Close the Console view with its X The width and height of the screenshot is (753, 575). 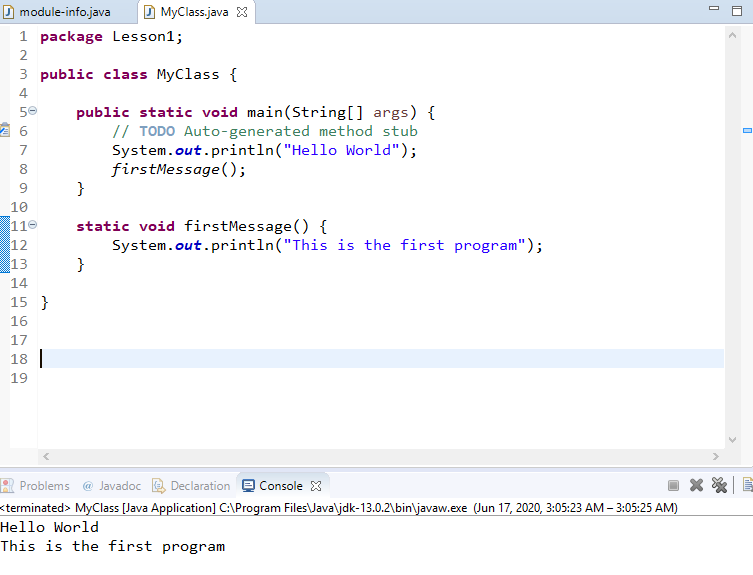[316, 486]
